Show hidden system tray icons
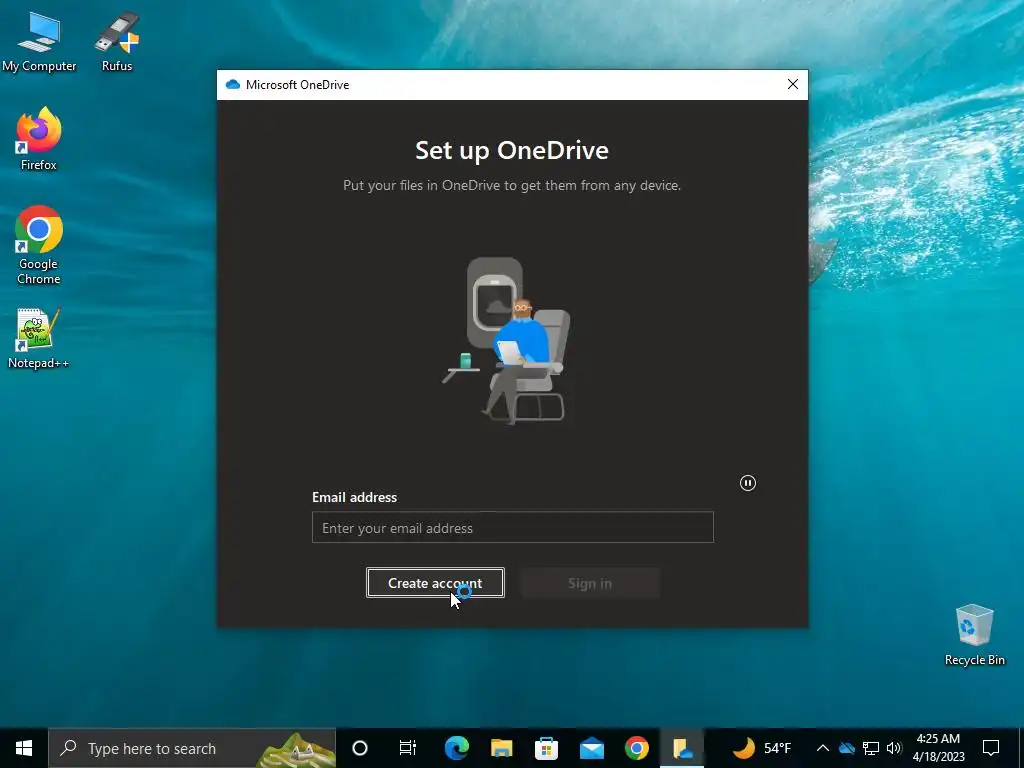This screenshot has height=768, width=1024. tap(823, 748)
